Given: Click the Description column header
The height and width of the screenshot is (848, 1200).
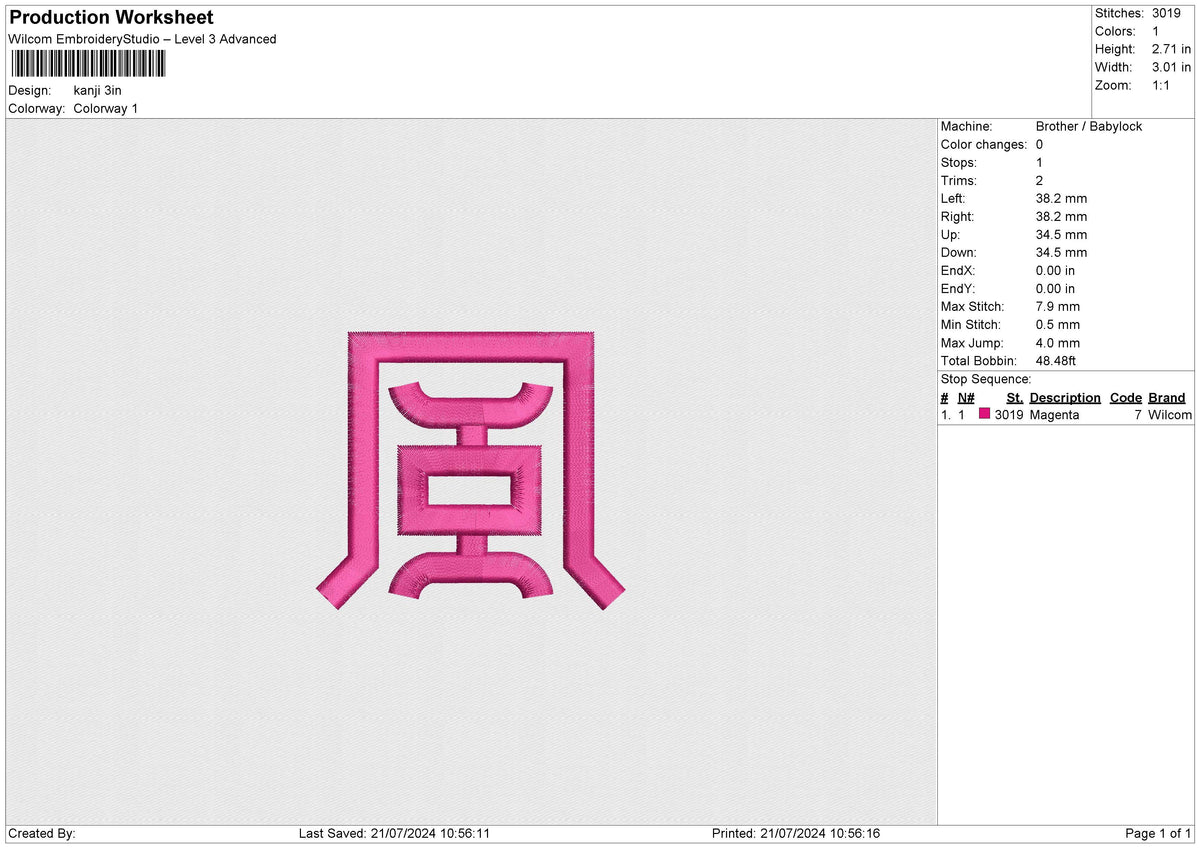Looking at the screenshot, I should coord(1065,398).
